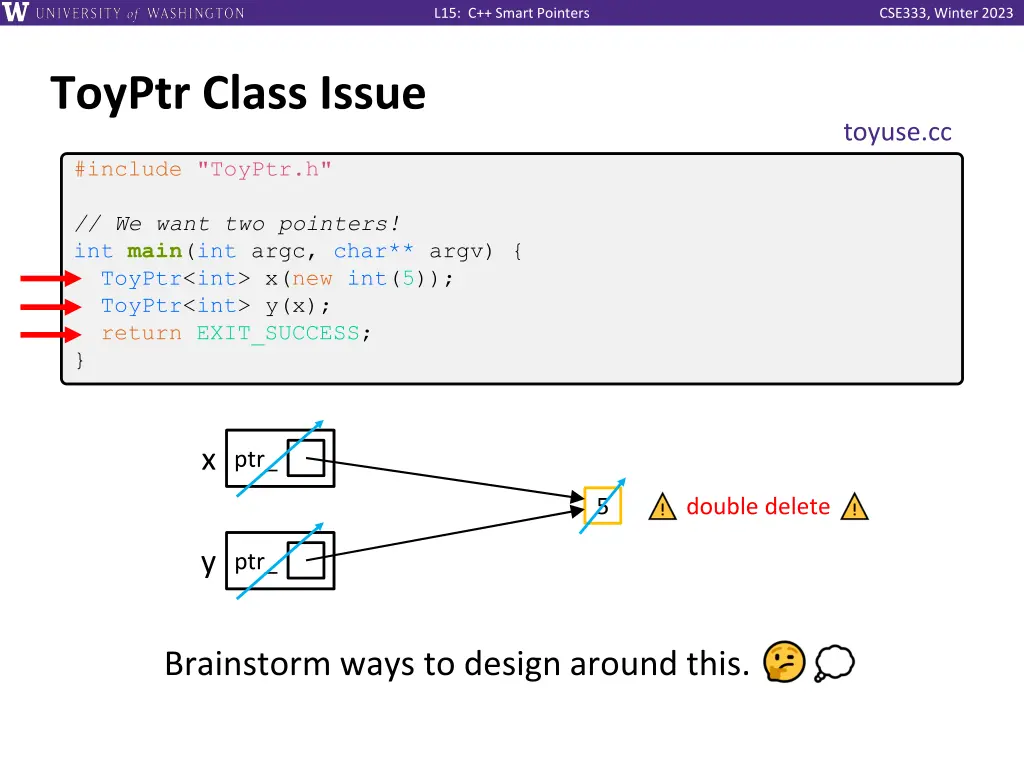Click the ptr_ box labeled y
Viewport: 1024px width, 768px height.
coord(280,561)
